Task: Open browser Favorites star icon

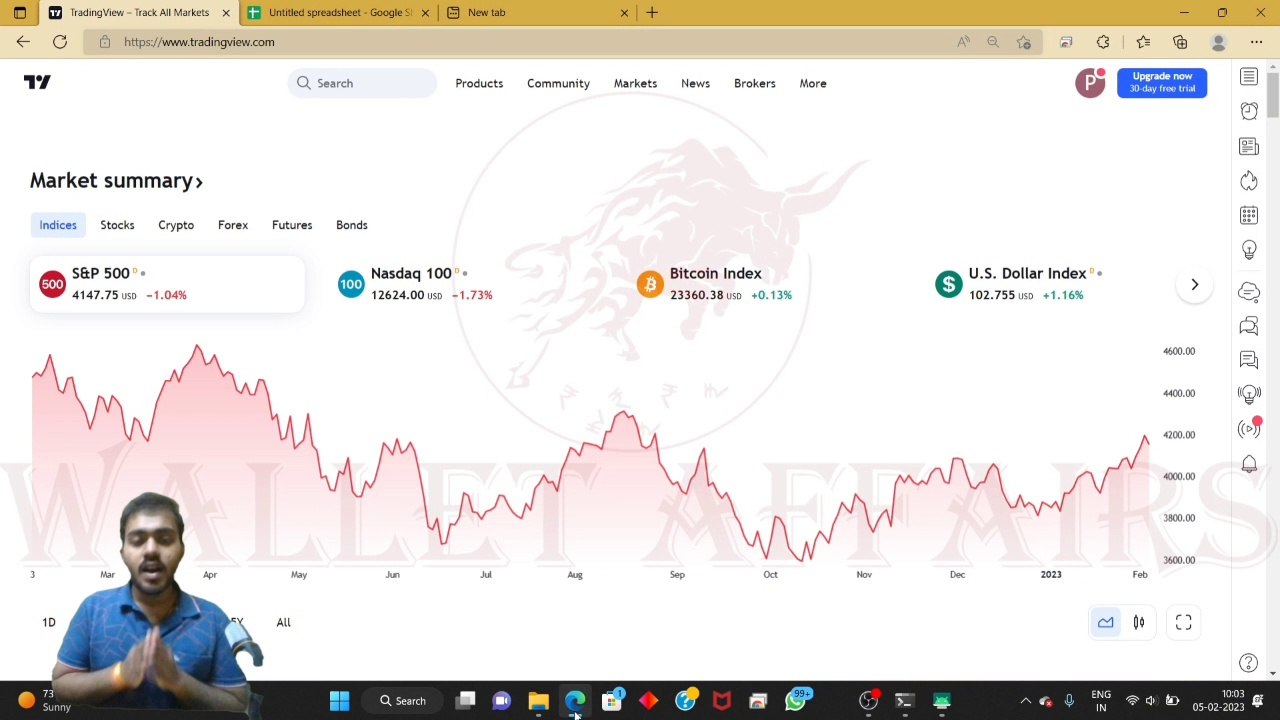Action: [1143, 42]
